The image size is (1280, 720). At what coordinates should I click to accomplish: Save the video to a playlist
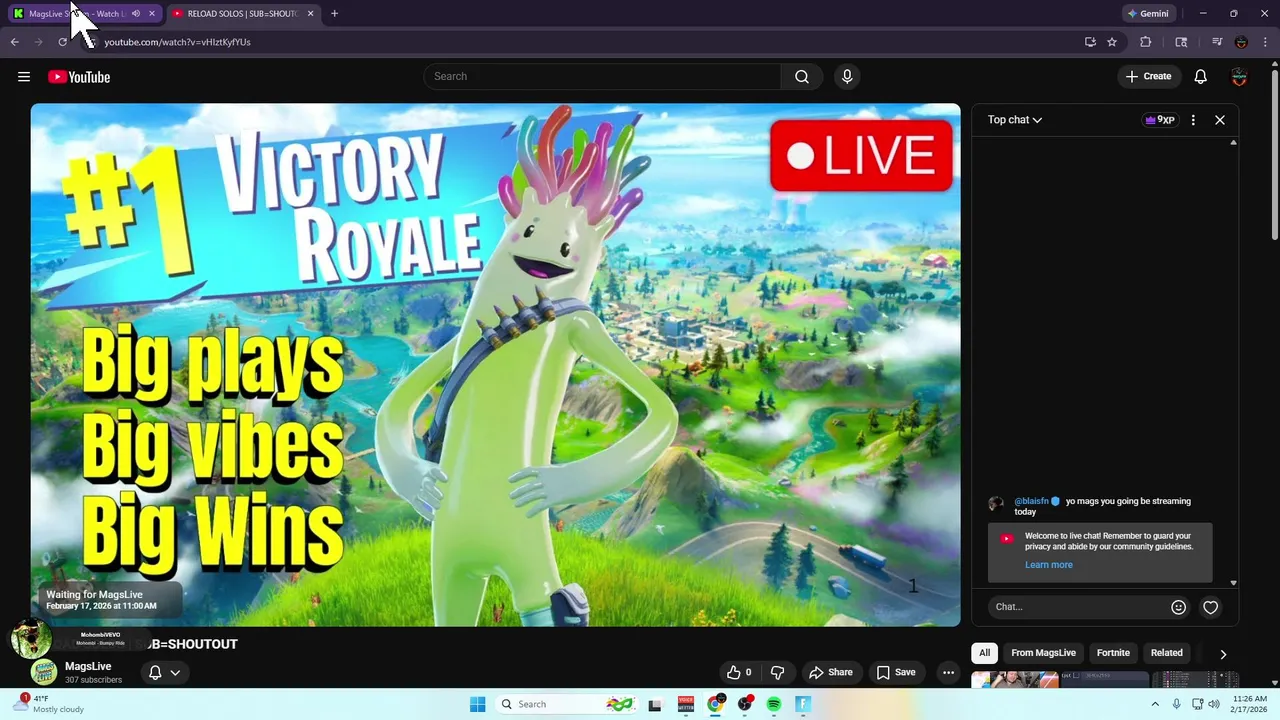tap(896, 672)
